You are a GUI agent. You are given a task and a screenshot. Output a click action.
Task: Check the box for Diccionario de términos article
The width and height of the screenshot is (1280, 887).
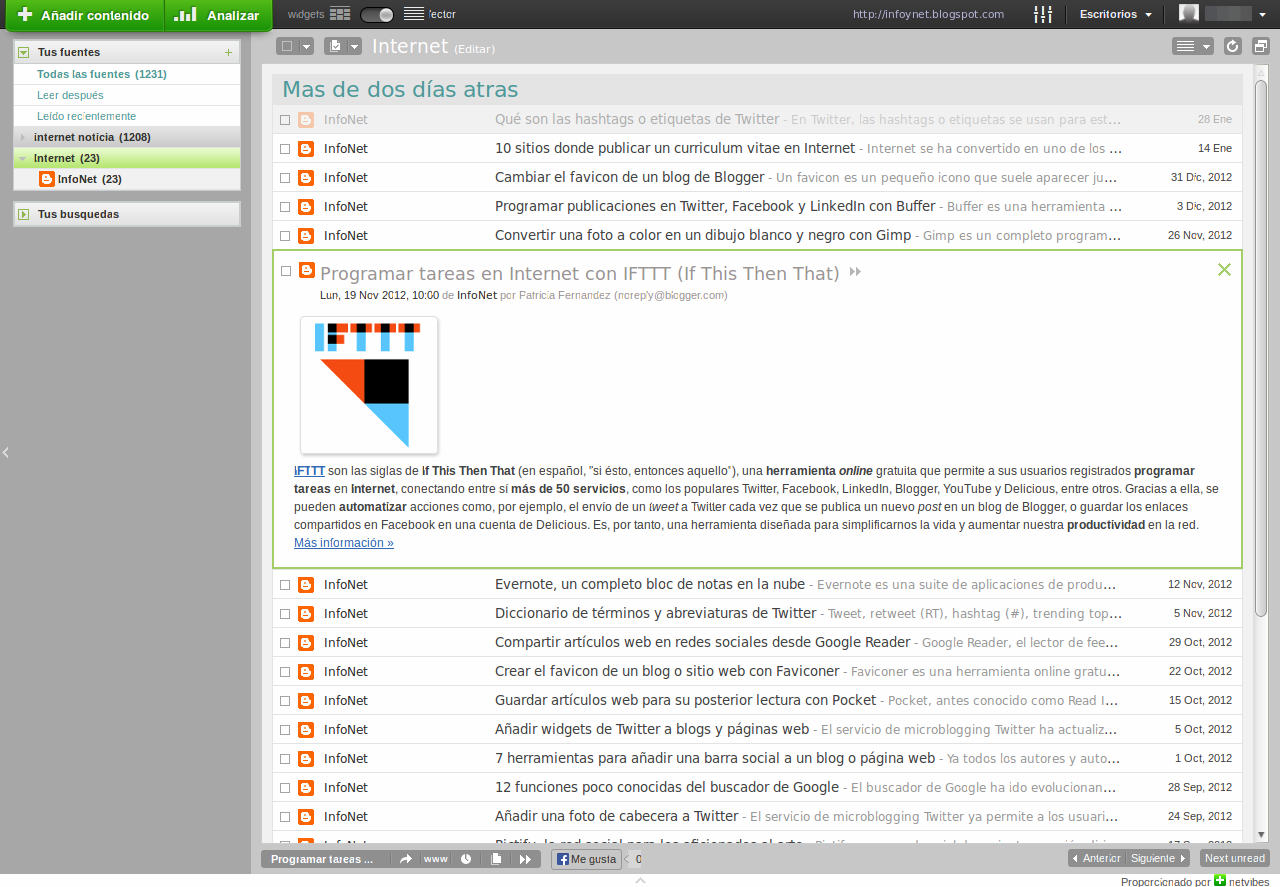click(285, 614)
